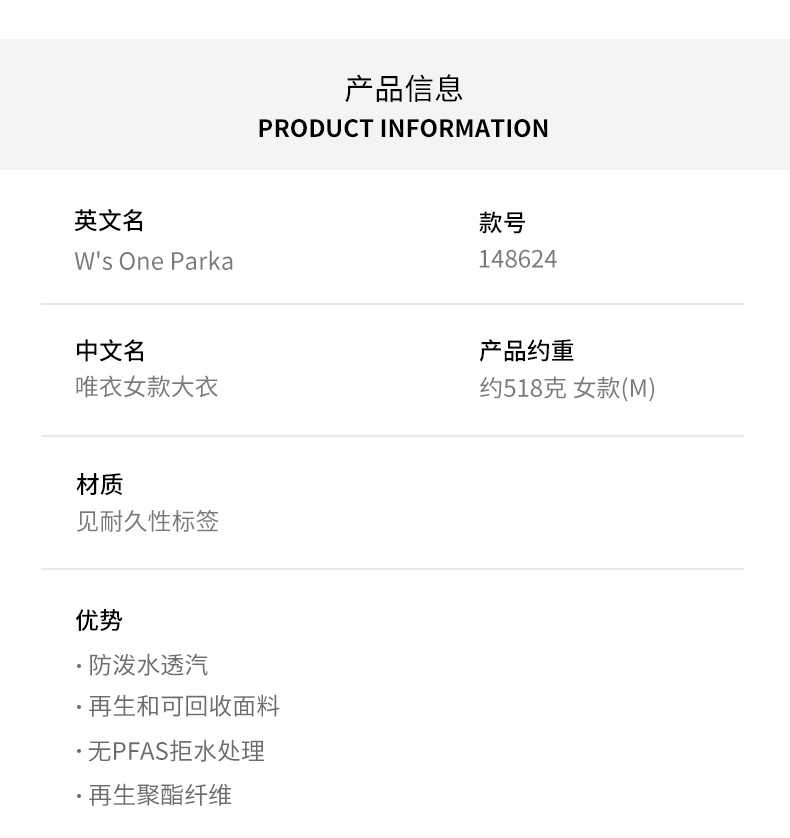
Task: Click the divider line below 见耐久性标签
Action: pos(392,569)
